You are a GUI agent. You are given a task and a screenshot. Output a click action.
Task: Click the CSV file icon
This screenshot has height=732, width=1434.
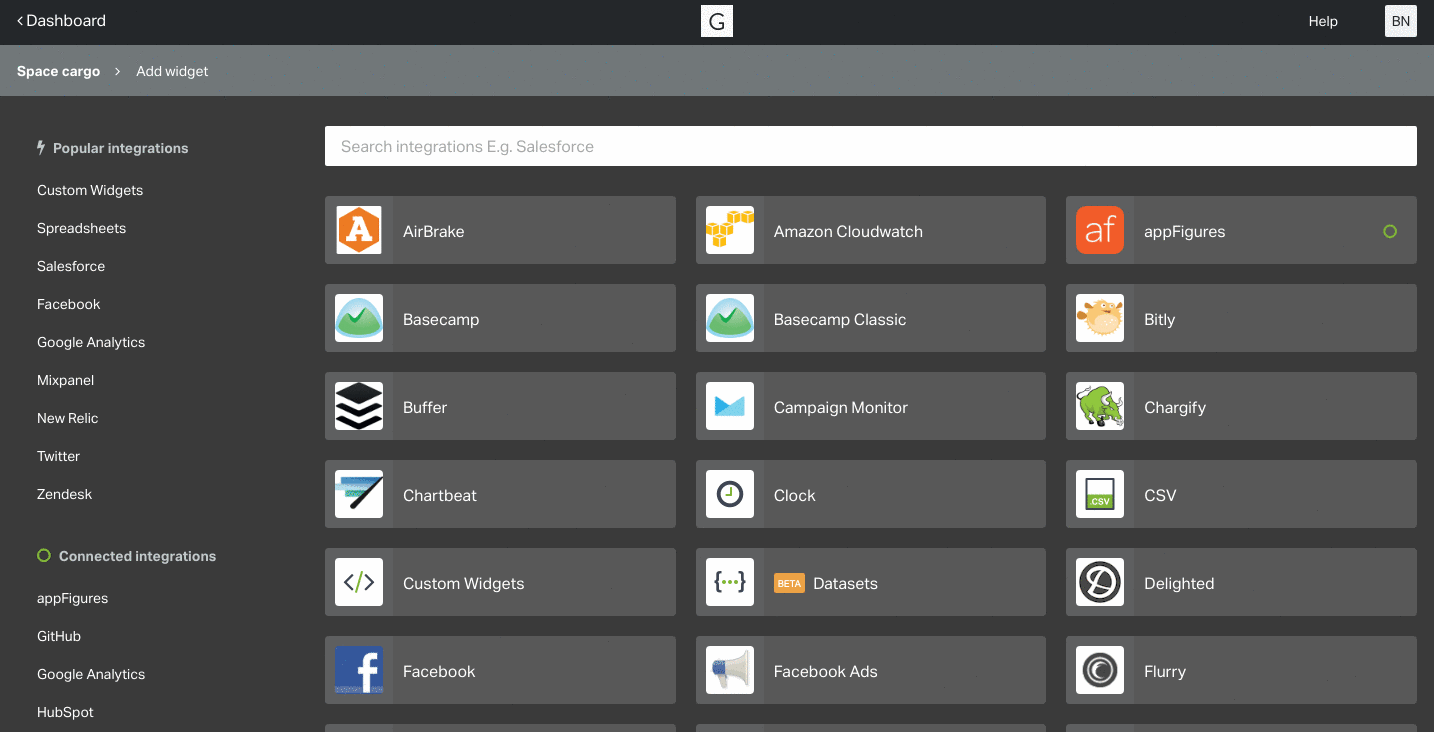pyautogui.click(x=1100, y=494)
